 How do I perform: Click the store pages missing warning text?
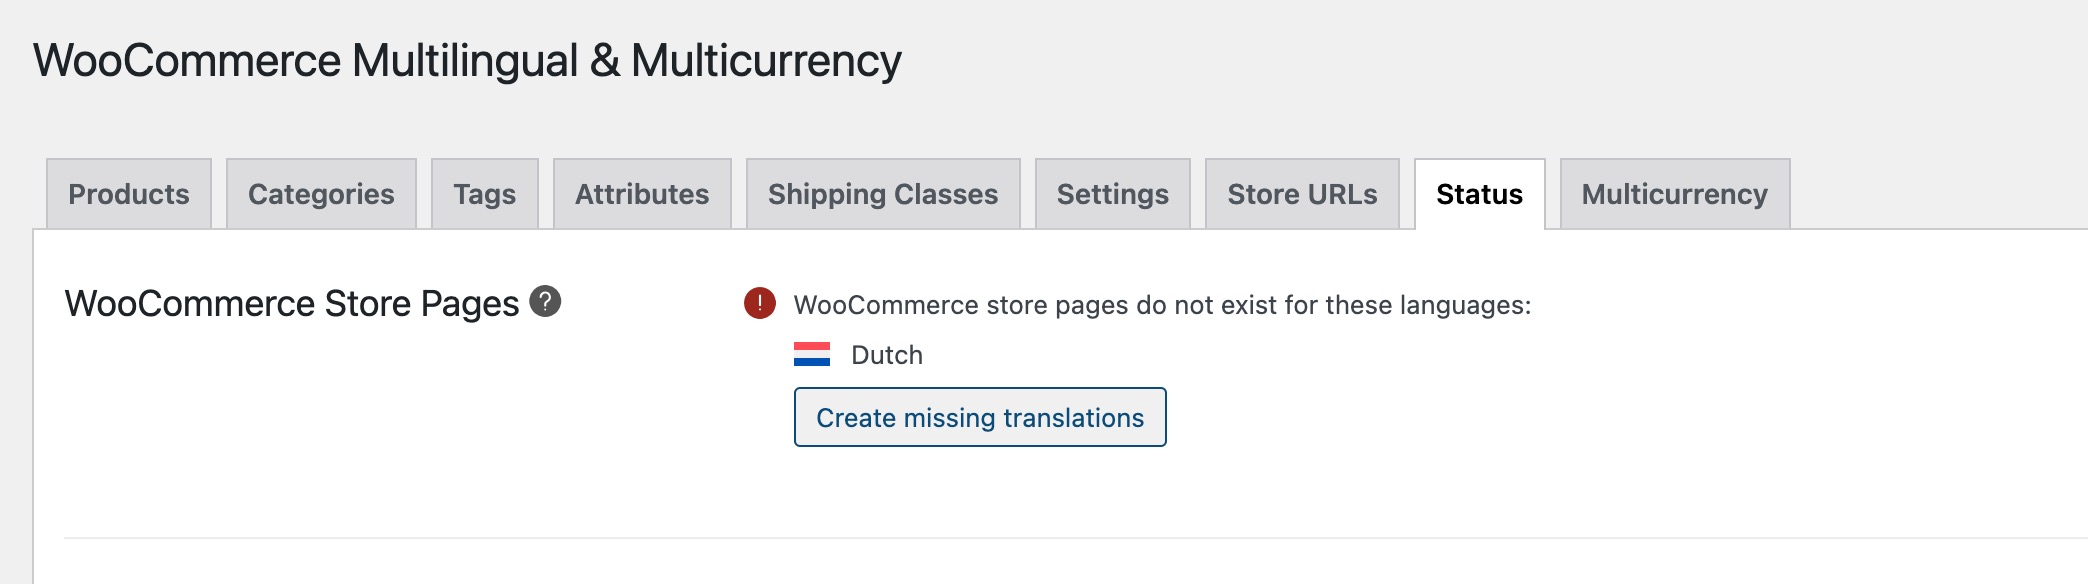point(1162,305)
